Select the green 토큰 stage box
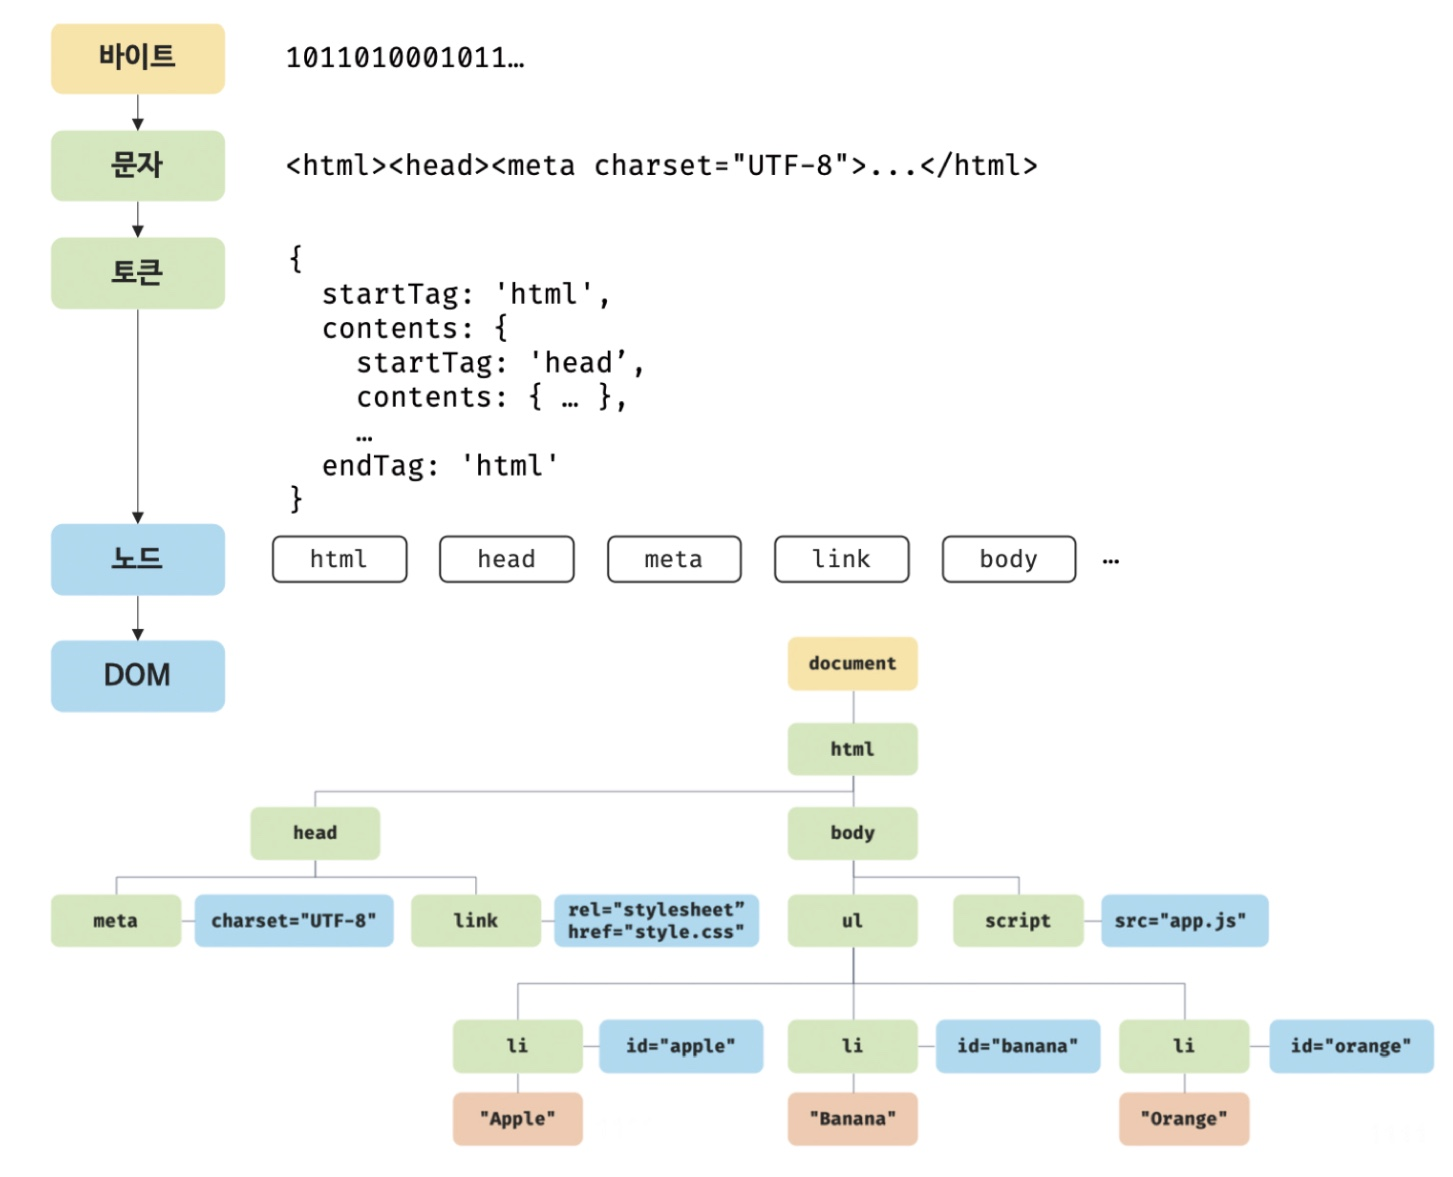Viewport: 1453px width, 1177px height. click(x=138, y=273)
